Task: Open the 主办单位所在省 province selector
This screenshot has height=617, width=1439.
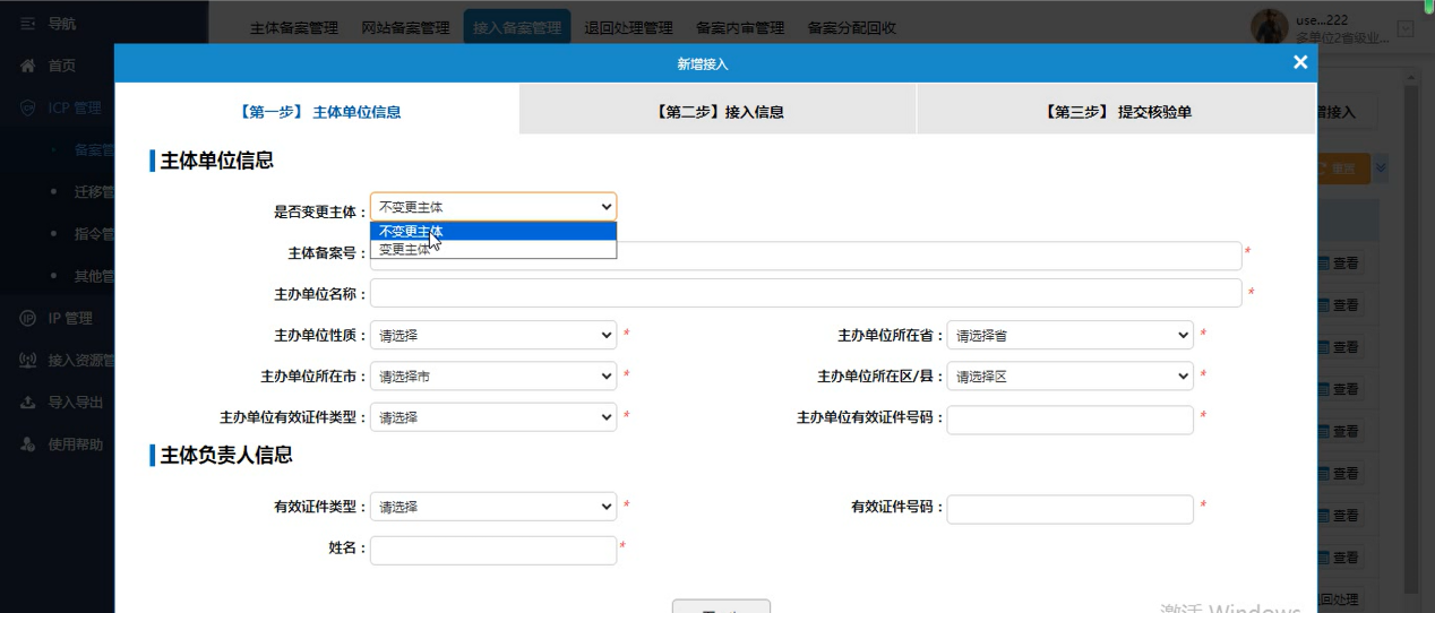Action: point(1070,334)
